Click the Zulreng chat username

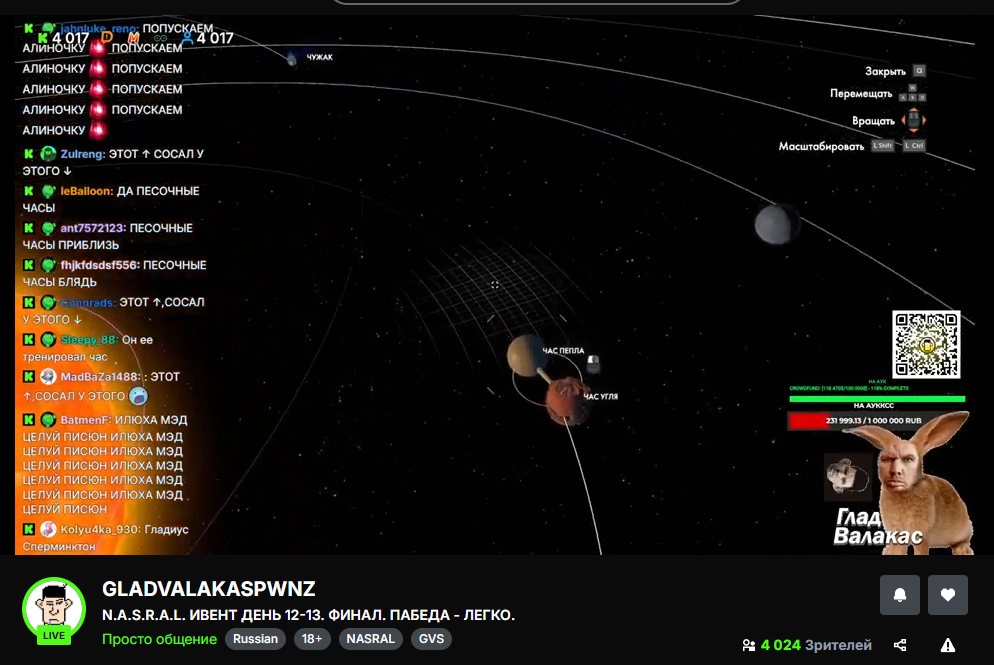(82, 154)
